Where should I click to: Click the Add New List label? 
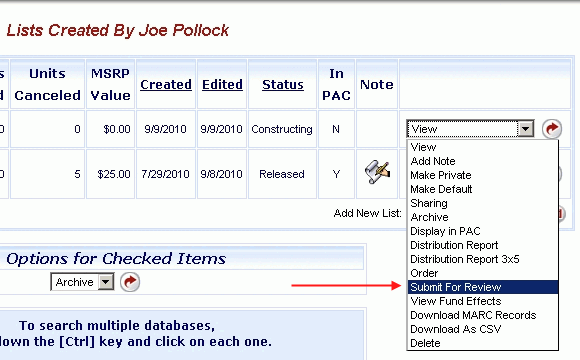point(368,213)
